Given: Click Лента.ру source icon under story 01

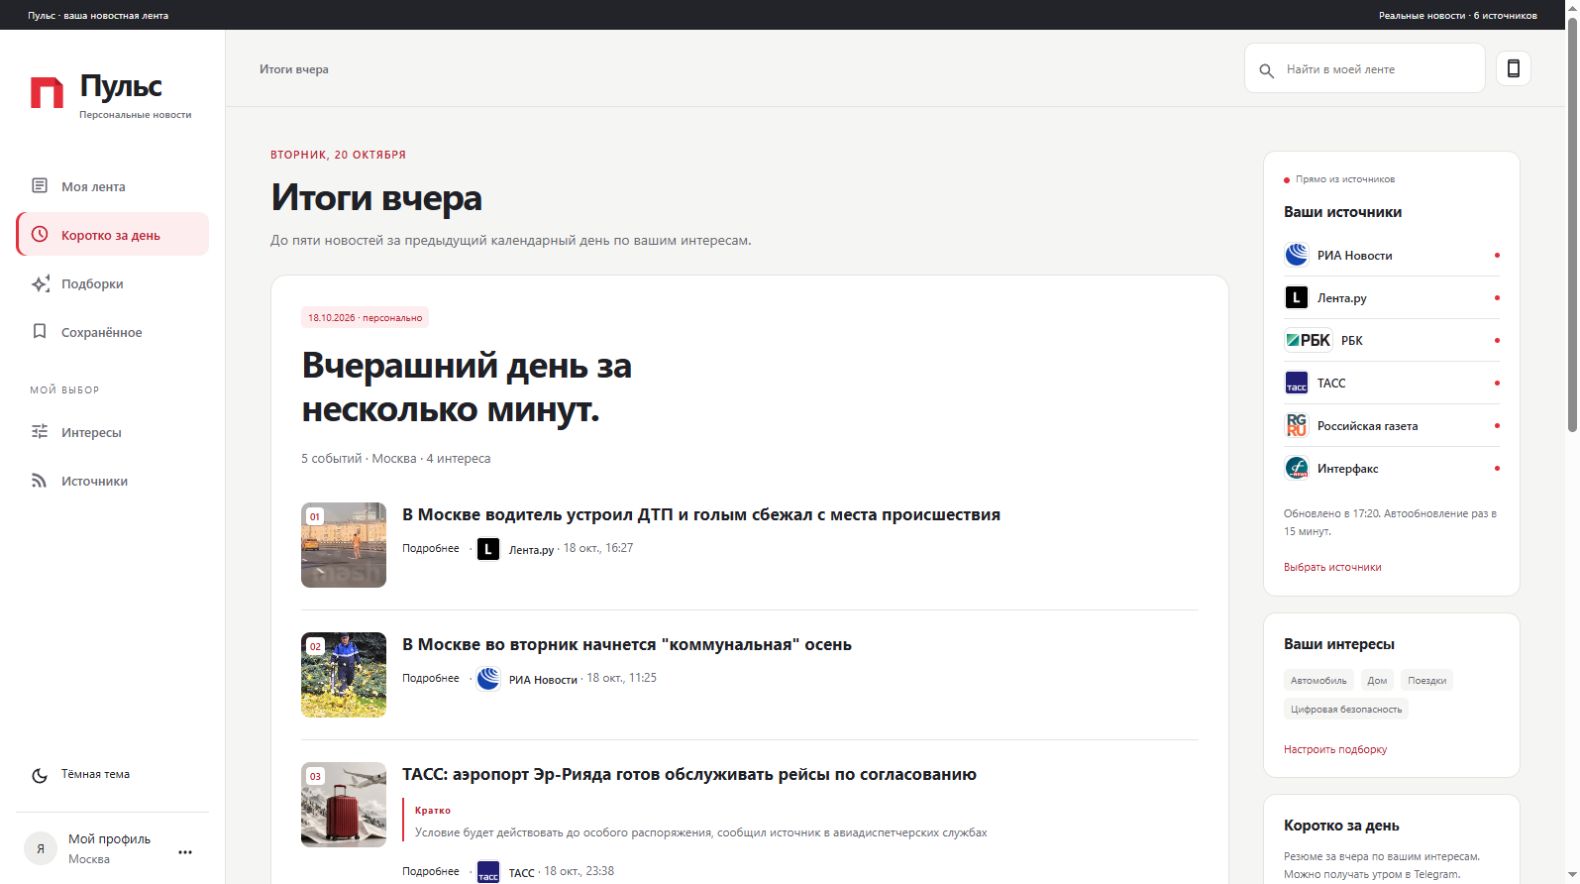Looking at the screenshot, I should (488, 549).
